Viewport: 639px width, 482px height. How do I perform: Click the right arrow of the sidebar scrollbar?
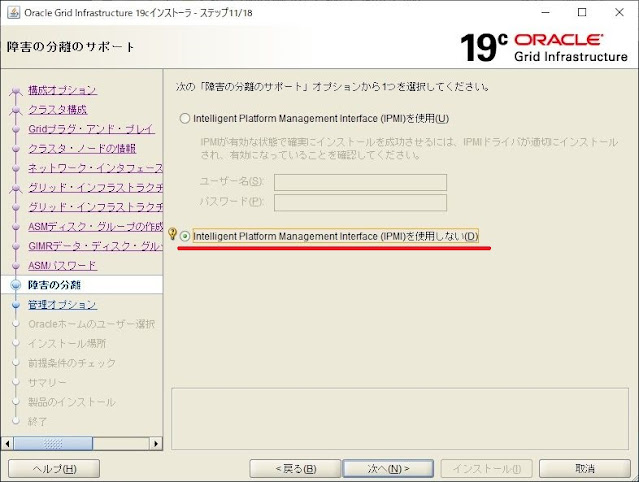pyautogui.click(x=156, y=443)
